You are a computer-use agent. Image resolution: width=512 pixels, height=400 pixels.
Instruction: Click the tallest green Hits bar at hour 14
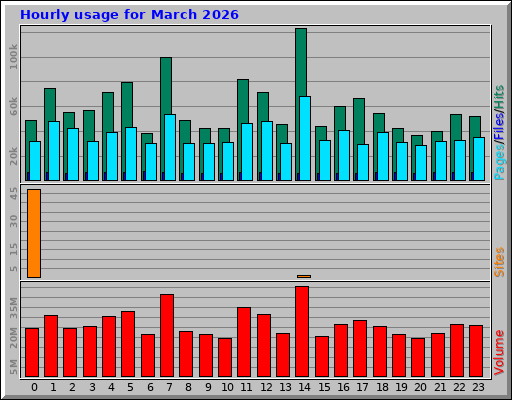tap(301, 62)
